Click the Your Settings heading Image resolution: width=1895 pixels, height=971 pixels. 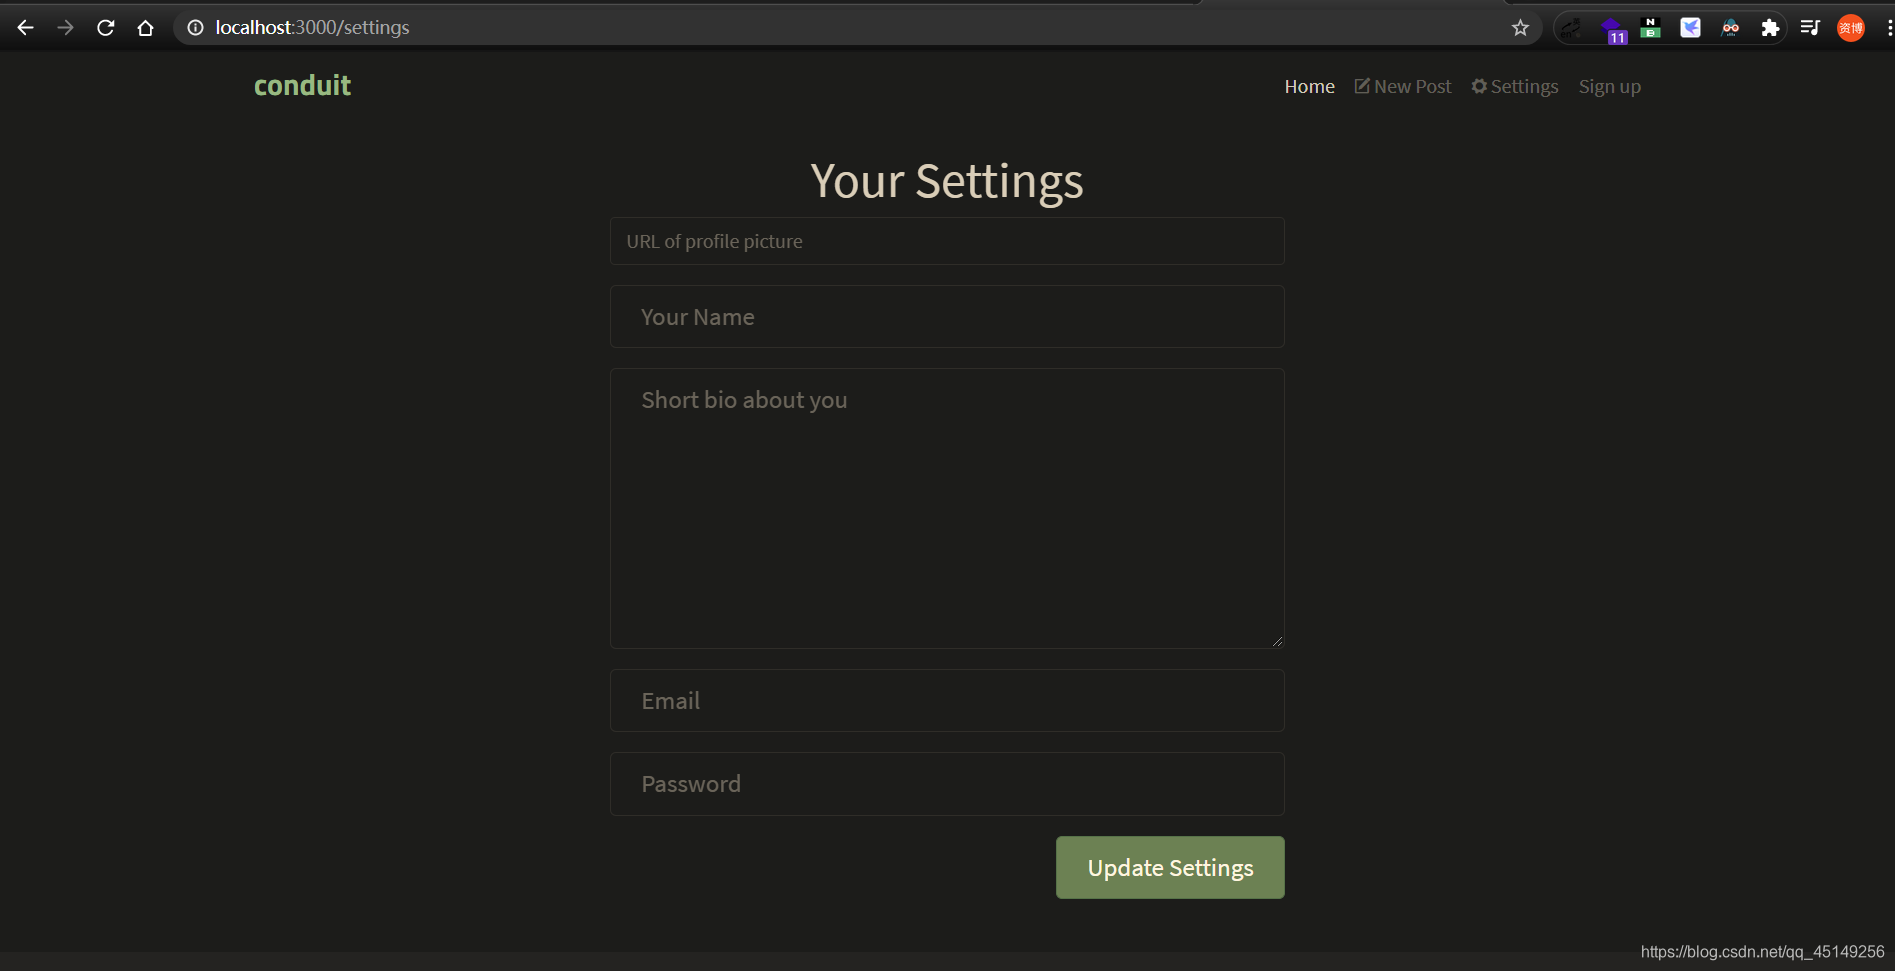coord(947,181)
